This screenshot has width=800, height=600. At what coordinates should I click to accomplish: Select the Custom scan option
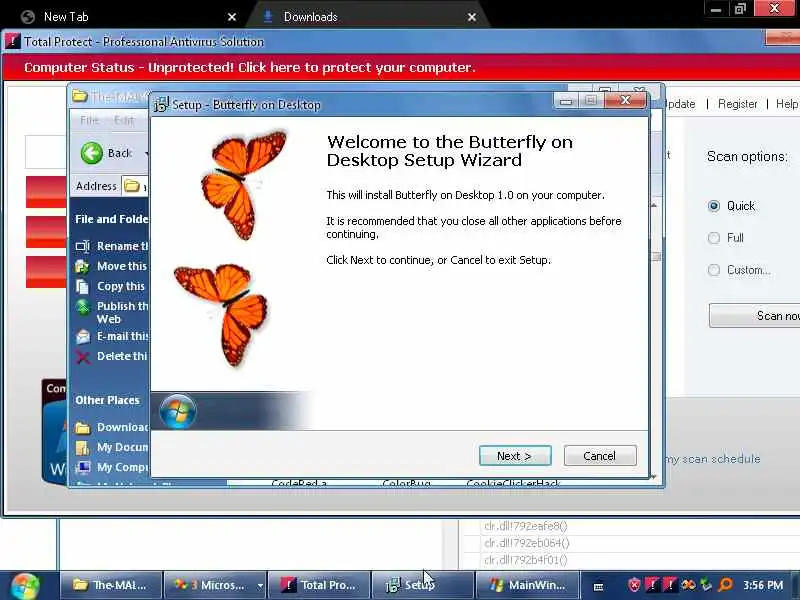(x=714, y=270)
